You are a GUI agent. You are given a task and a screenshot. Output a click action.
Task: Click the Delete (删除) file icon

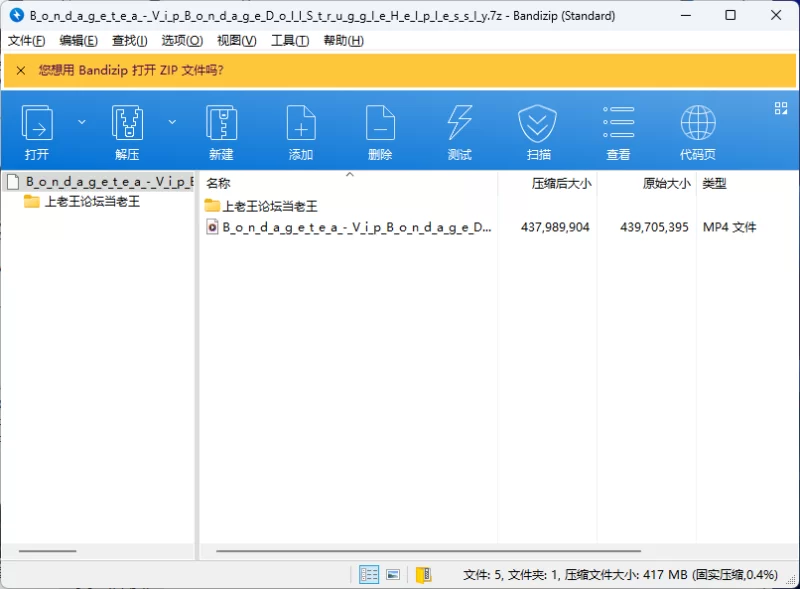[x=380, y=123]
